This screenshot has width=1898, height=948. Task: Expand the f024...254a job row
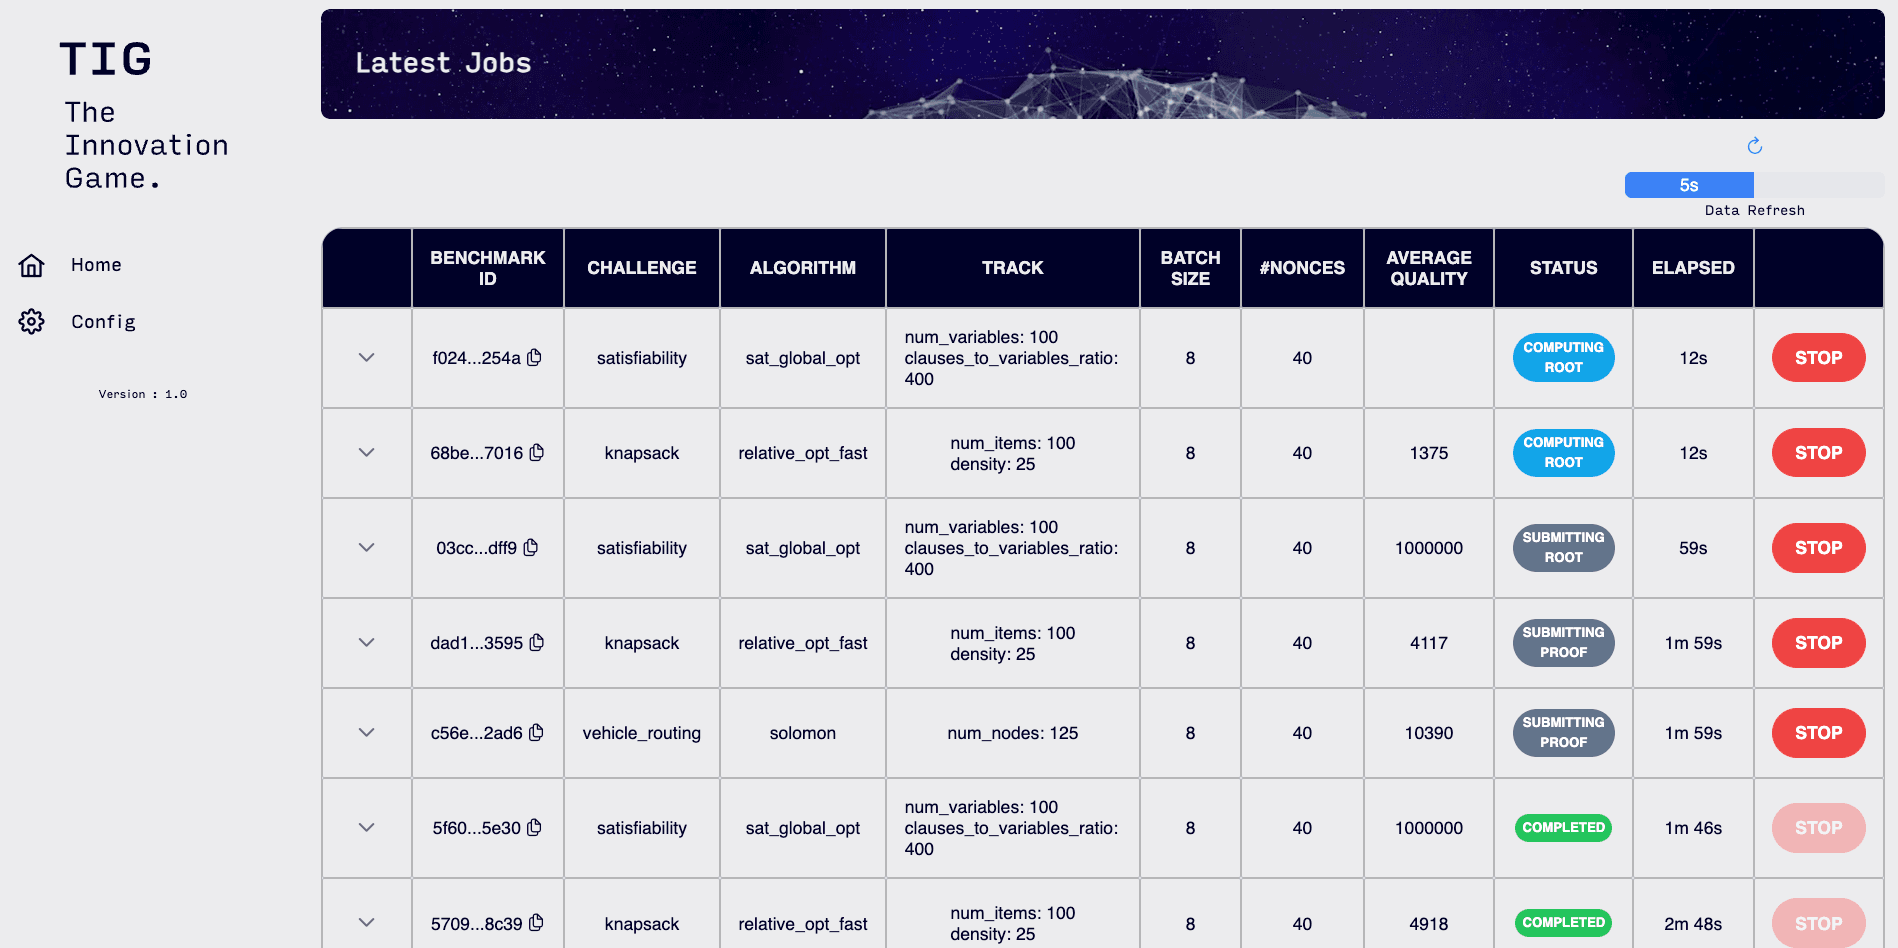tap(367, 357)
